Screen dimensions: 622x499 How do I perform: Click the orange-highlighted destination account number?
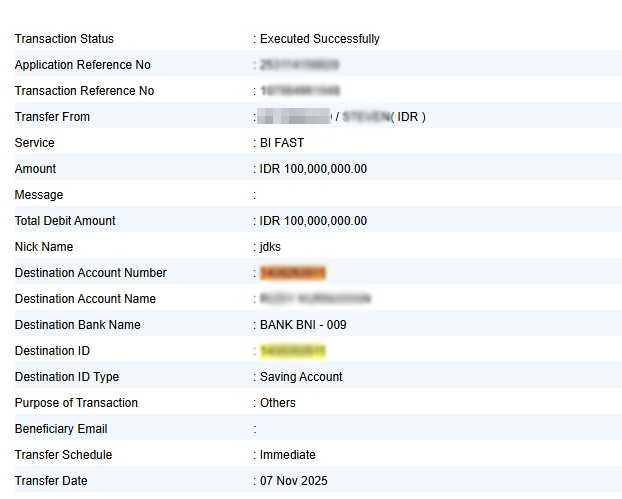pyautogui.click(x=292, y=273)
